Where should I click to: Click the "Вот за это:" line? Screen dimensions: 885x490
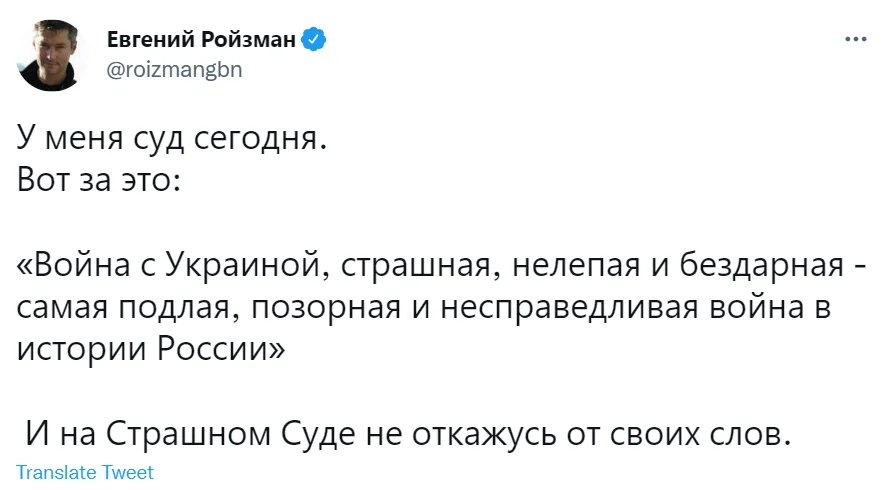pos(98,182)
